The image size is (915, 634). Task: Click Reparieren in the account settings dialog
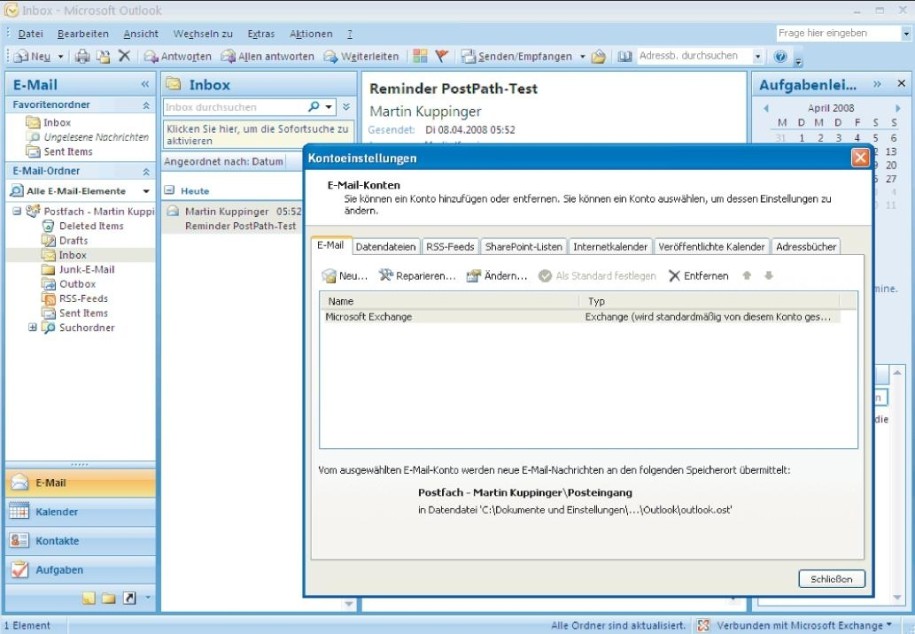pyautogui.click(x=411, y=276)
